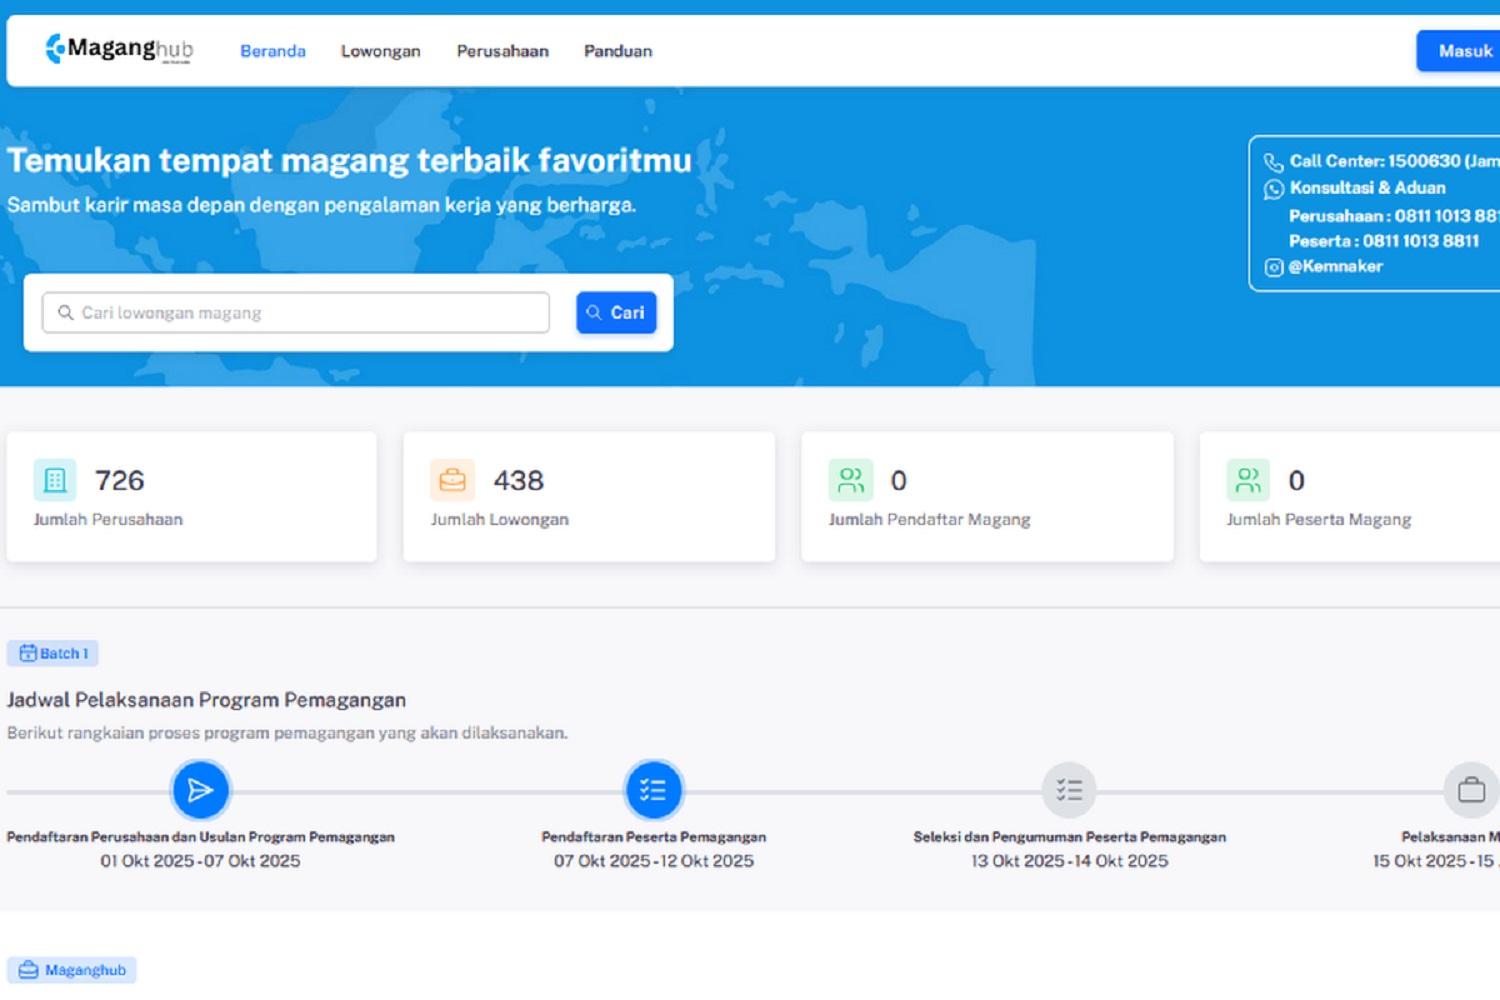
Task: Click the people icon on Jumlah Pendaftar Magang card
Action: click(x=850, y=480)
